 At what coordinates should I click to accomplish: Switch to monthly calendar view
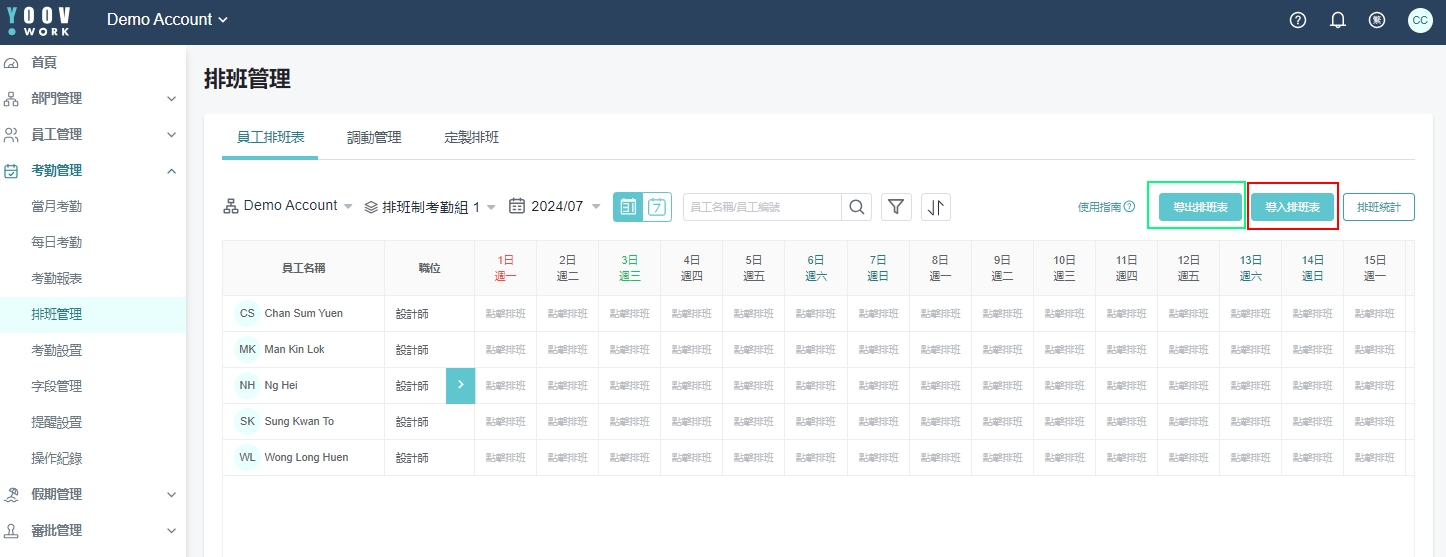(628, 207)
